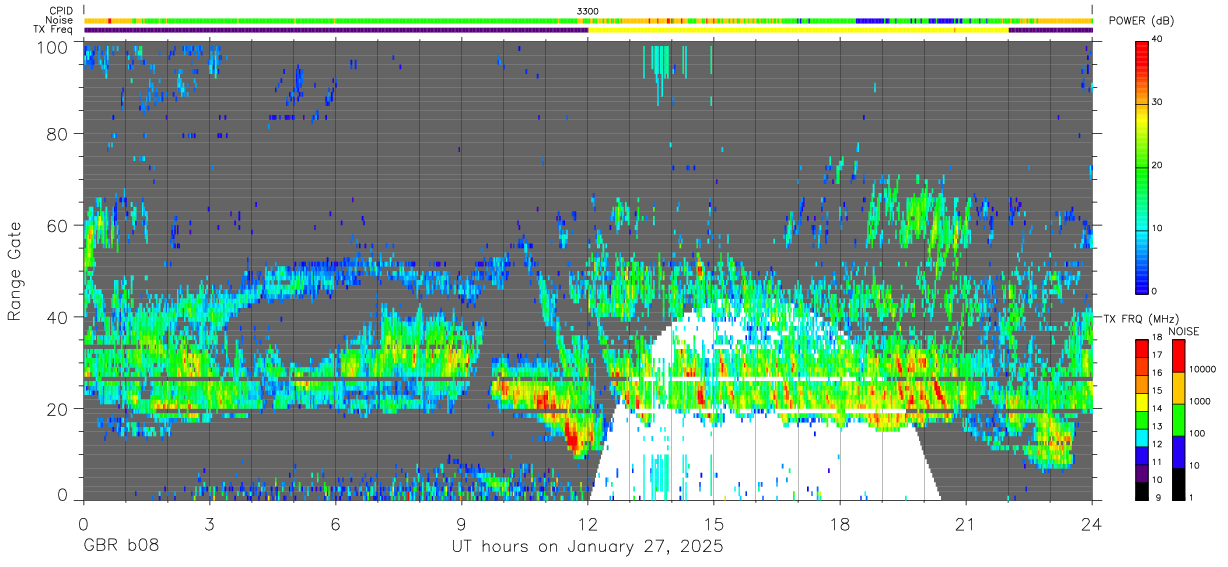The width and height of the screenshot is (1228, 567).
Task: Click the 100 label on NOISE scale
Action: pos(1197,434)
